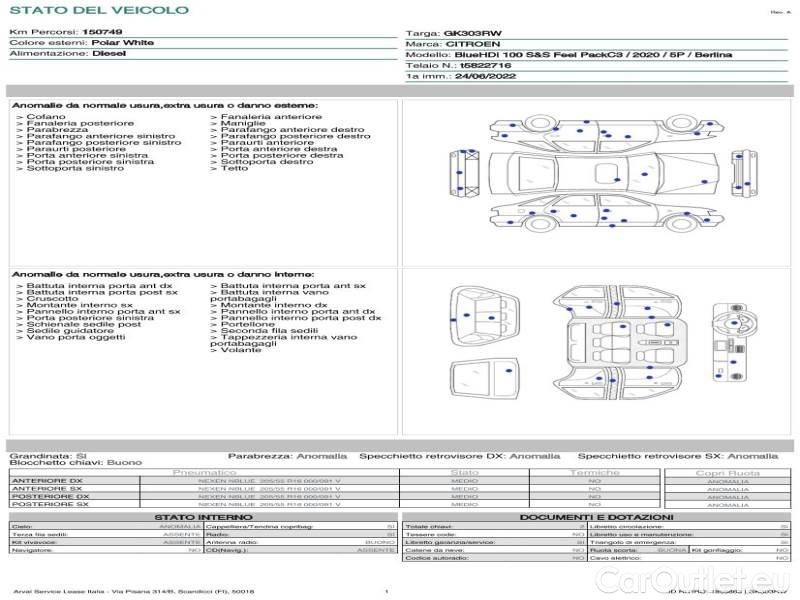This screenshot has width=800, height=600.
Task: Click 'Schienale sedile post' entry
Action: (84, 324)
